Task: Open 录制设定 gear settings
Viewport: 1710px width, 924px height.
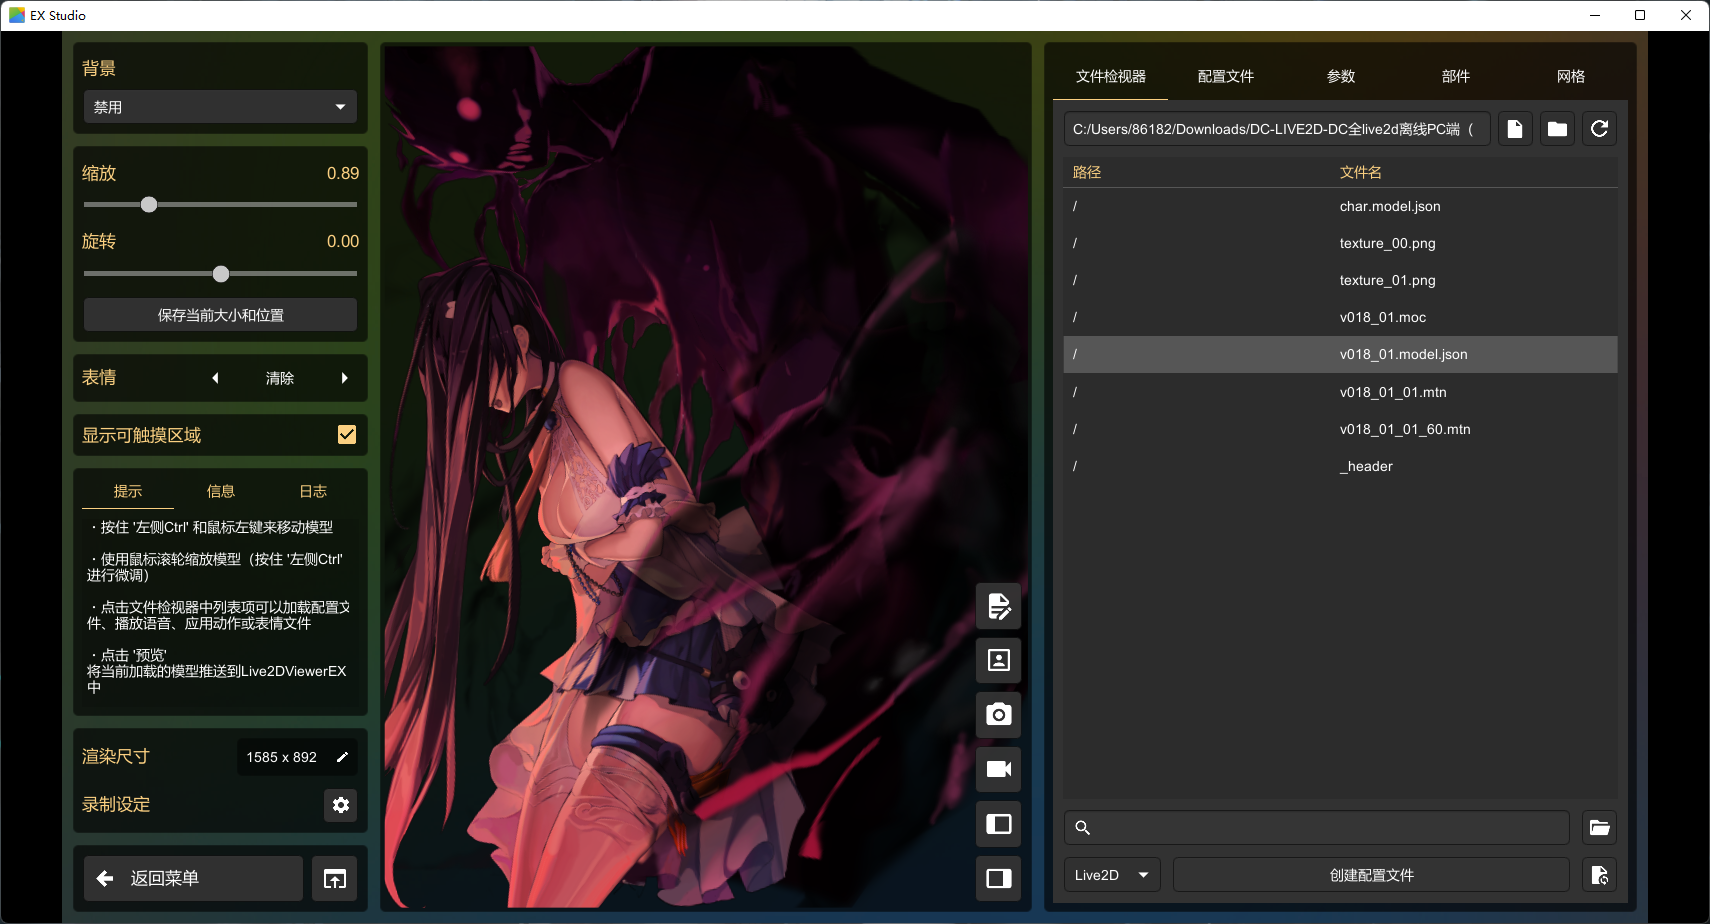Action: (x=341, y=805)
